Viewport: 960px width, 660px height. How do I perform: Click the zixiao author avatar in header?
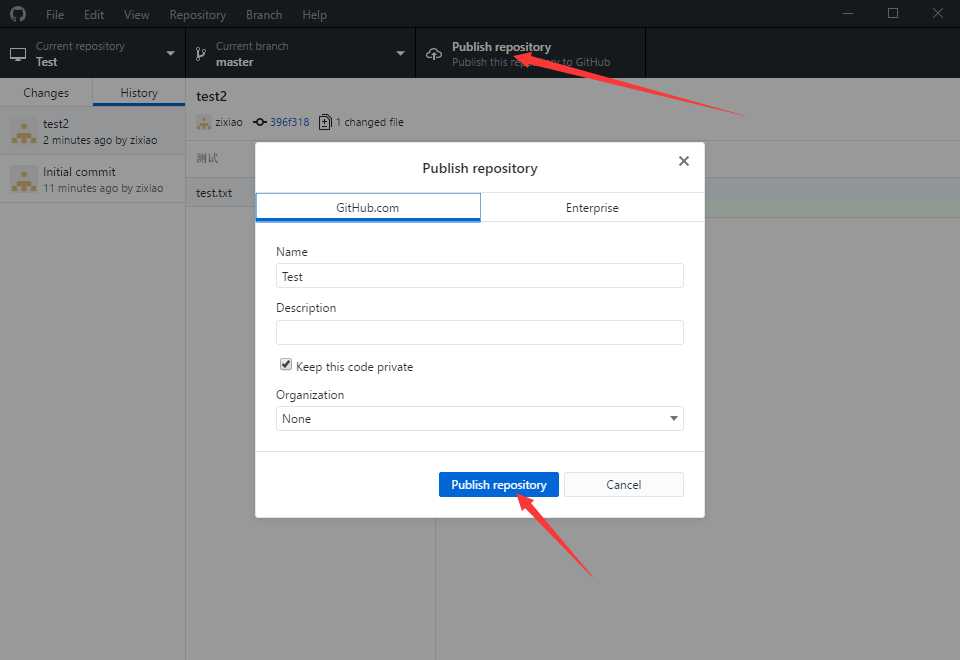203,122
